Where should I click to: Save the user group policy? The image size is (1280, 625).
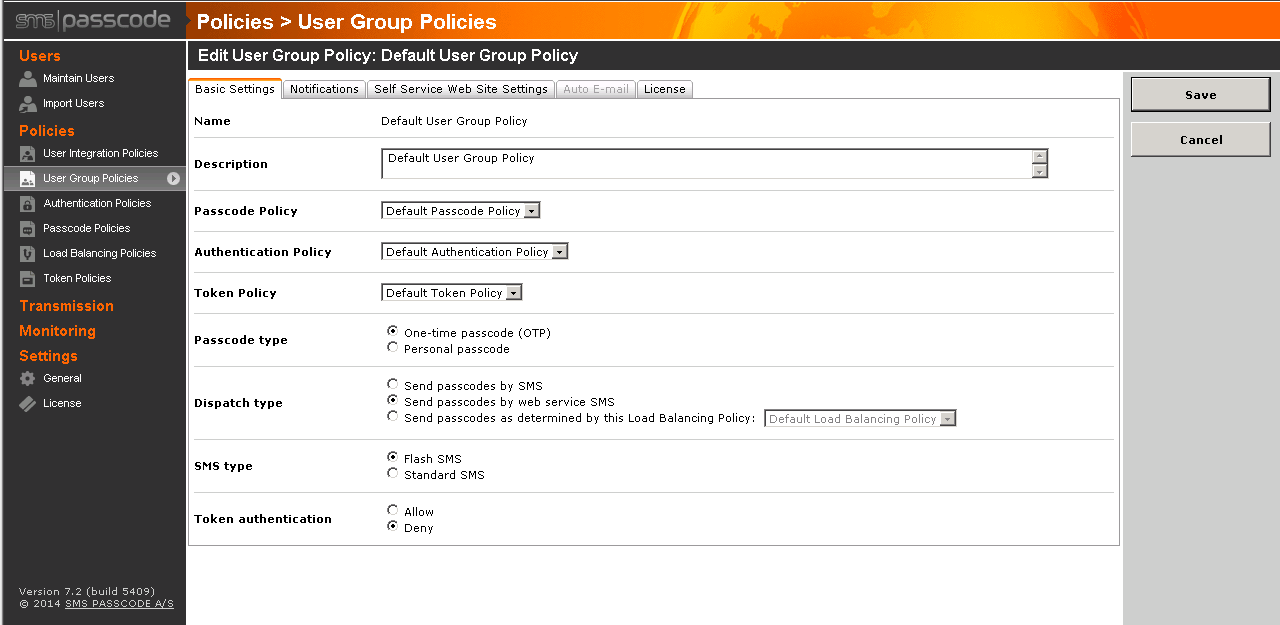(1201, 95)
